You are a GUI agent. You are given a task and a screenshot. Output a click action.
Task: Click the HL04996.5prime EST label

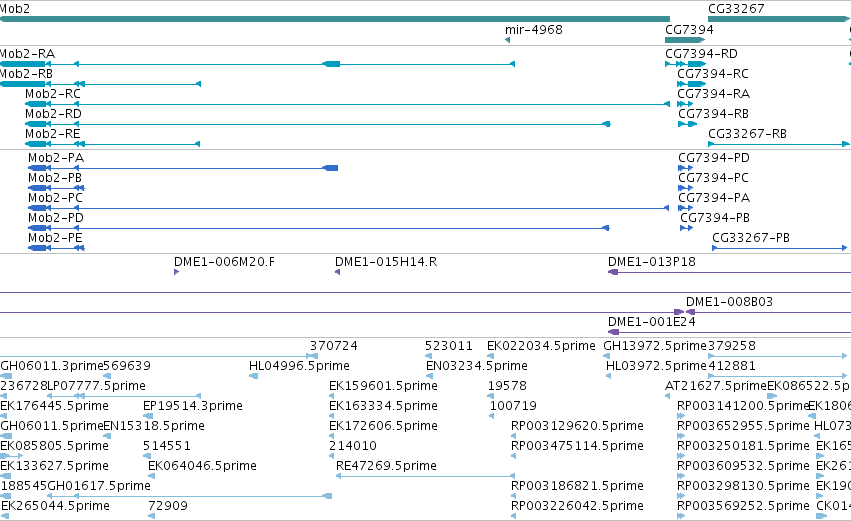(x=299, y=366)
